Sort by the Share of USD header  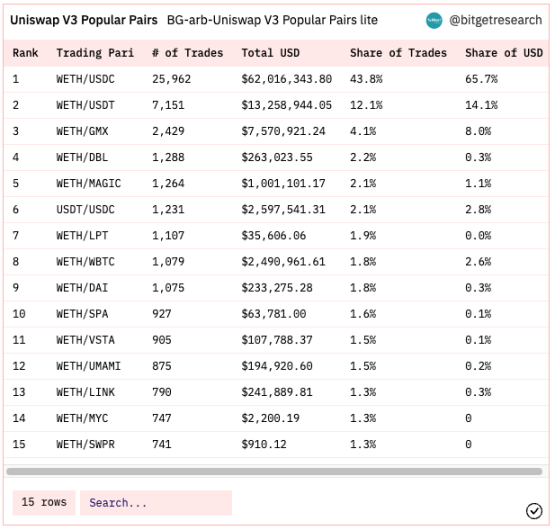(504, 53)
